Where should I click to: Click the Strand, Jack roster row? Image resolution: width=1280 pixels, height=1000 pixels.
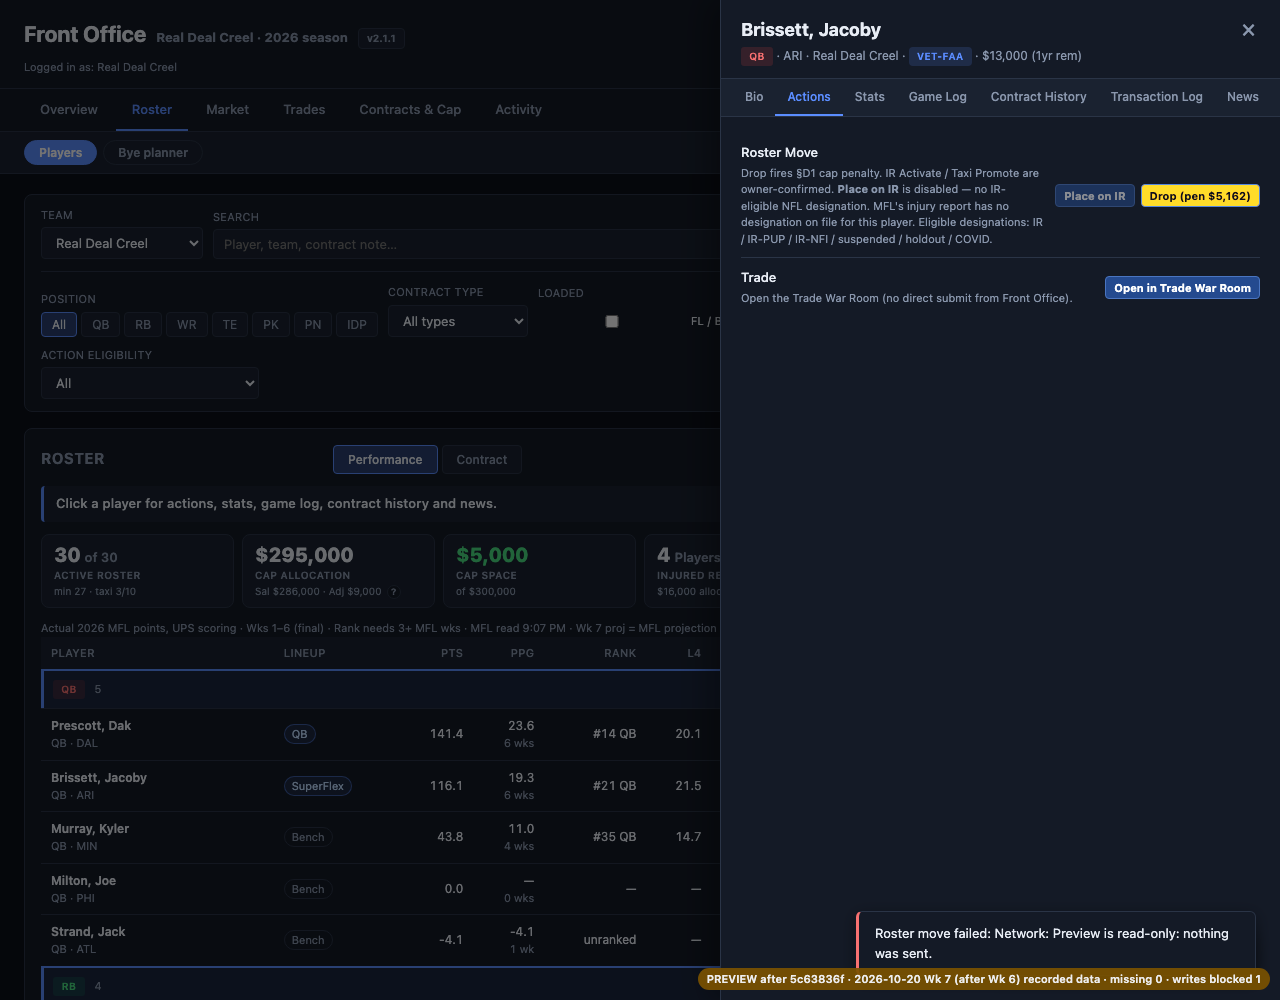pos(381,940)
